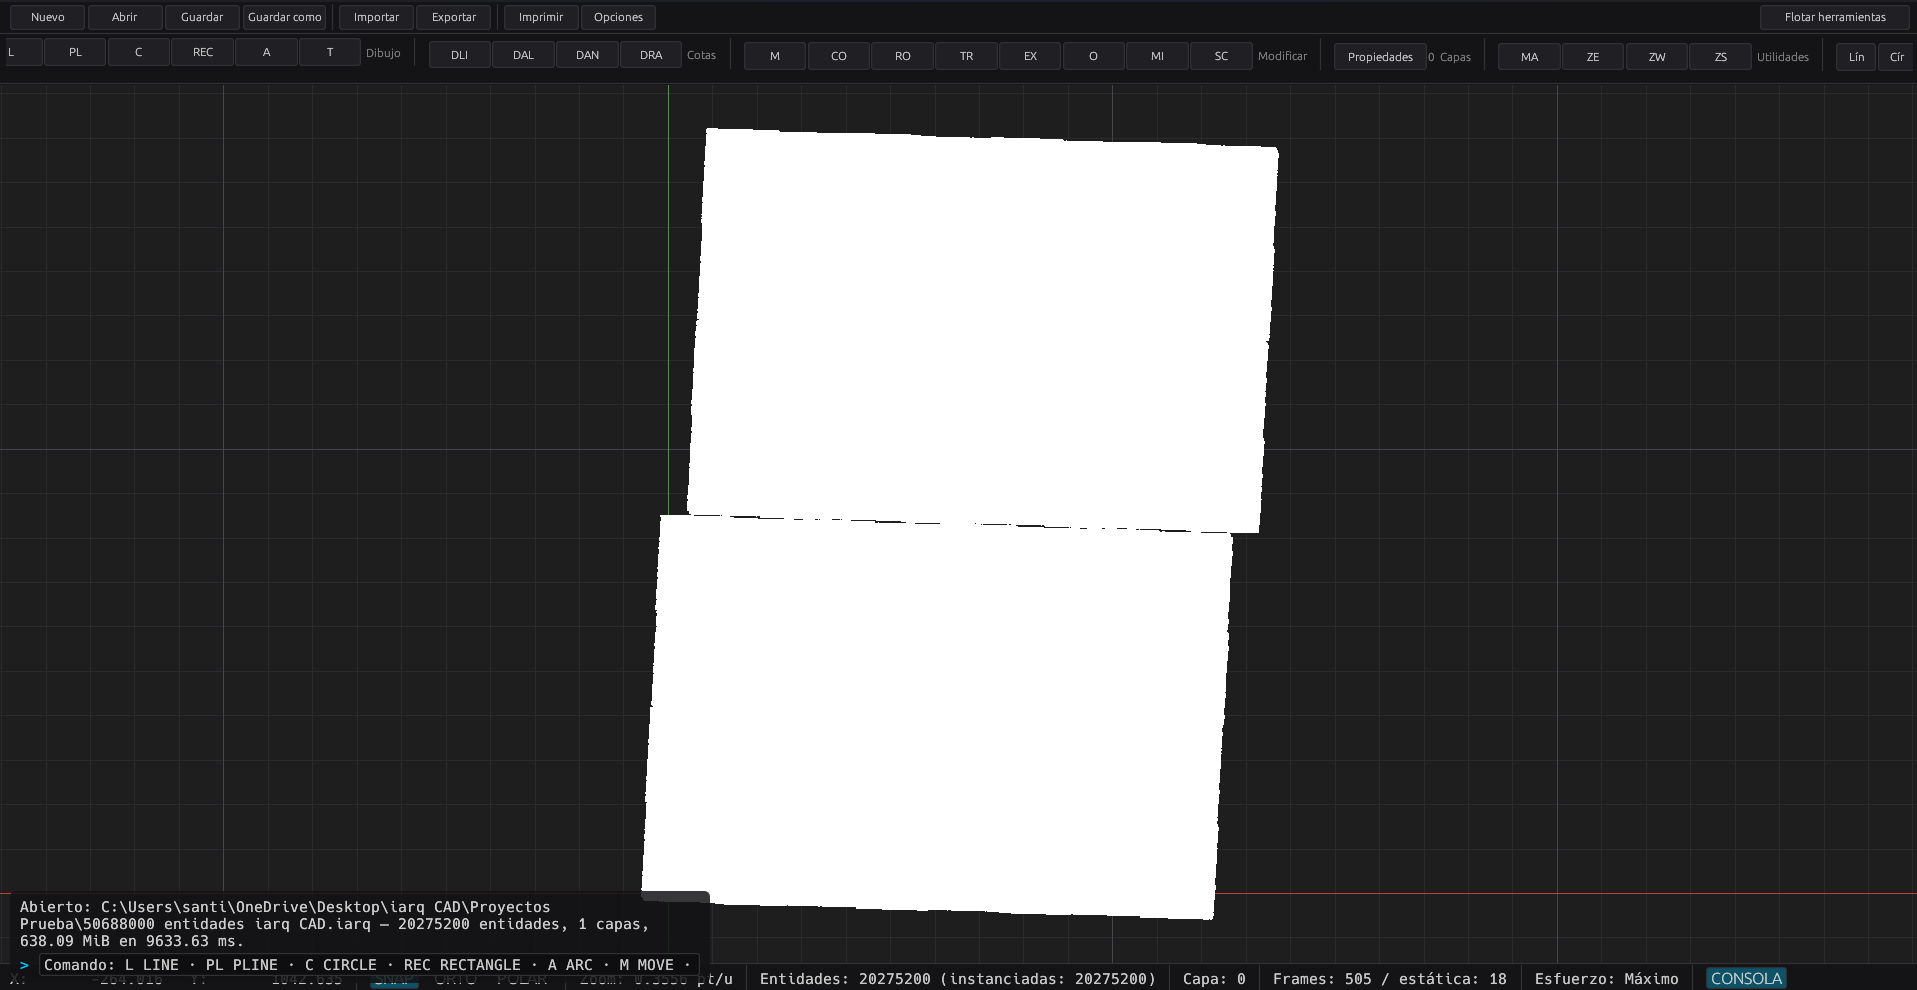The height and width of the screenshot is (990, 1917).
Task: Select the RO rotate tool
Action: [903, 56]
